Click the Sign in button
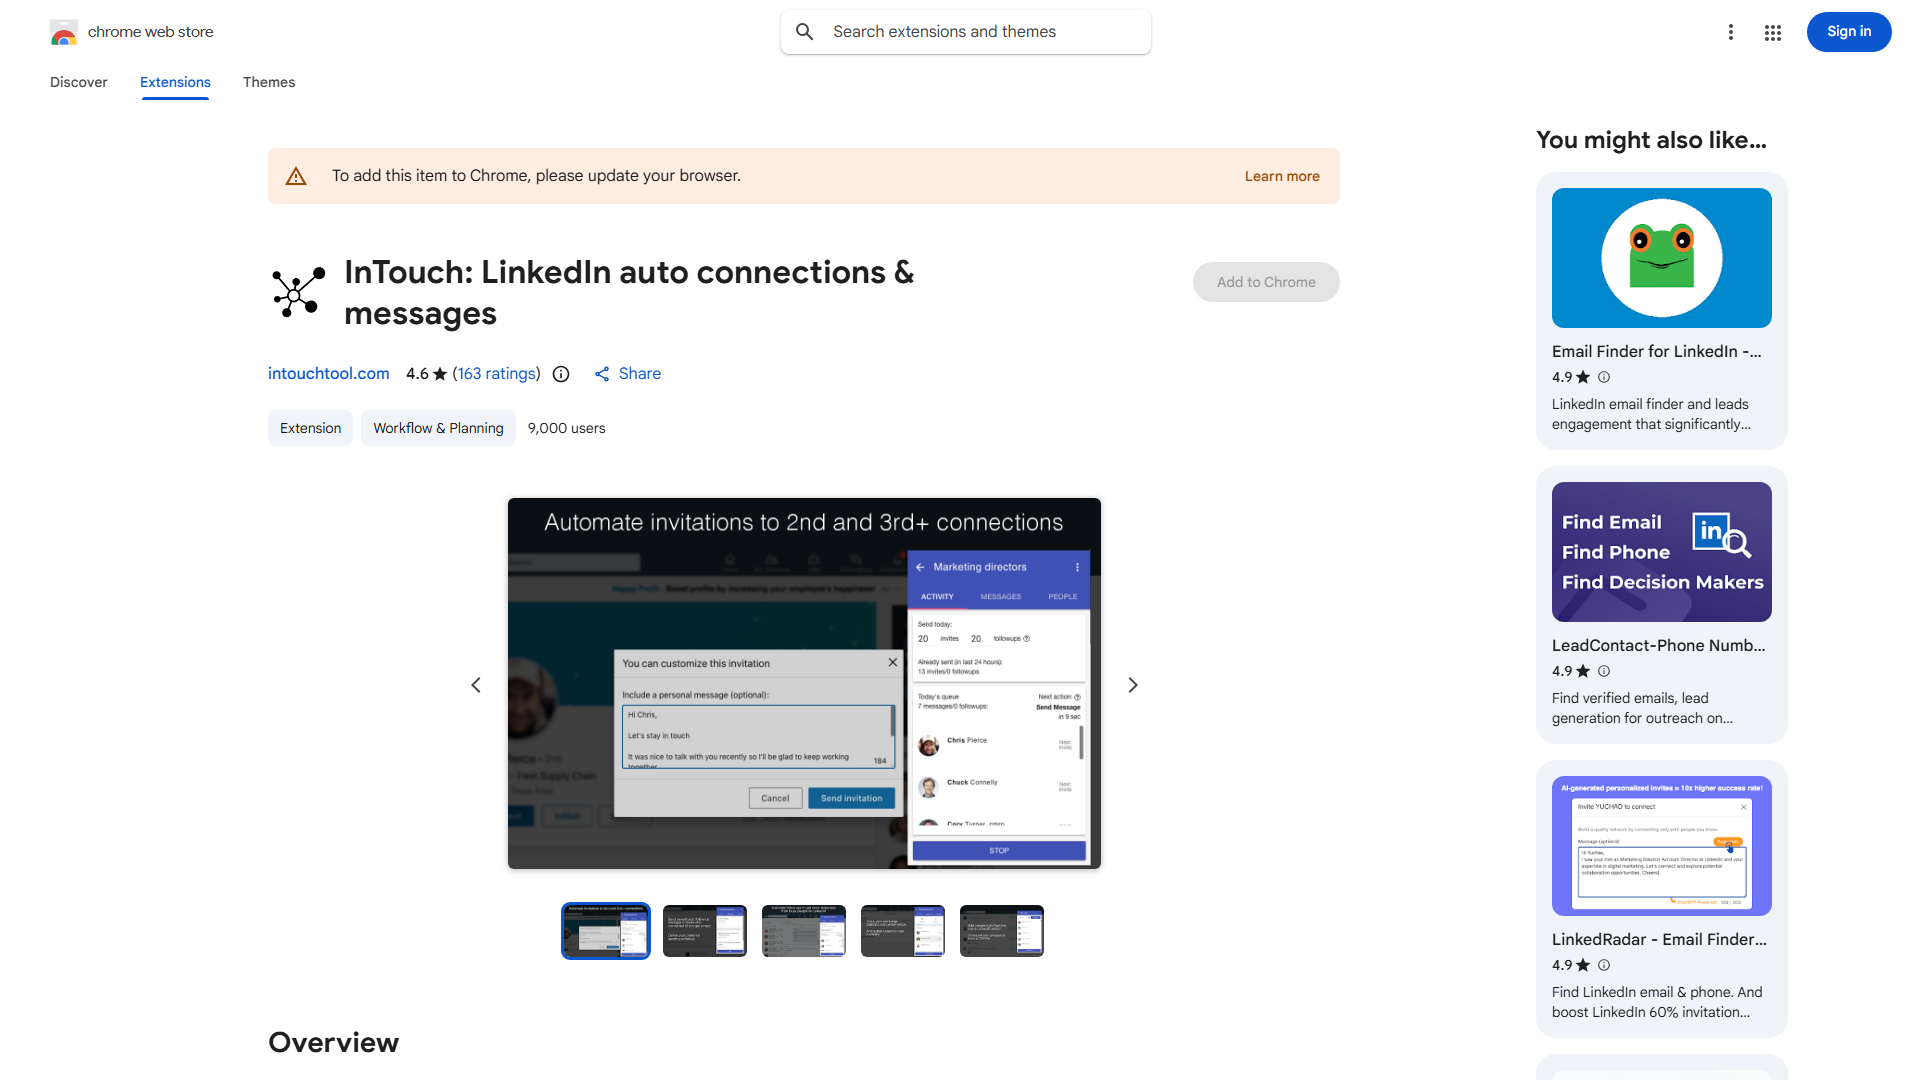Image resolution: width=1920 pixels, height=1080 pixels. (x=1848, y=31)
